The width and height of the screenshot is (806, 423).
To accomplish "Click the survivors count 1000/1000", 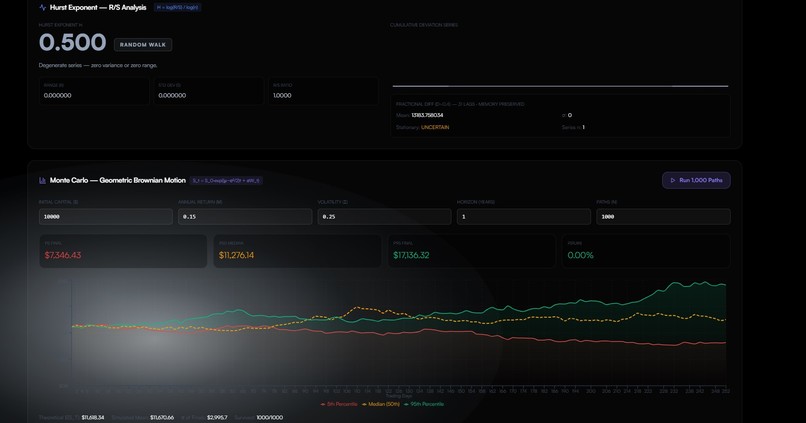I will click(269, 418).
